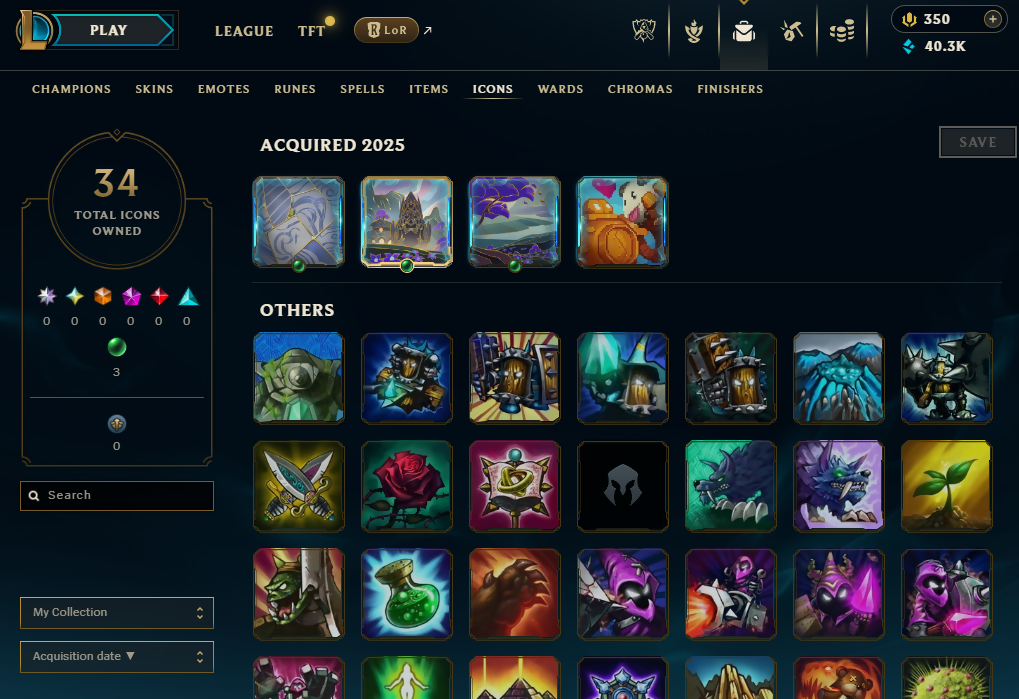Open the My Collection filter dropdown
This screenshot has width=1019, height=699.
[117, 613]
